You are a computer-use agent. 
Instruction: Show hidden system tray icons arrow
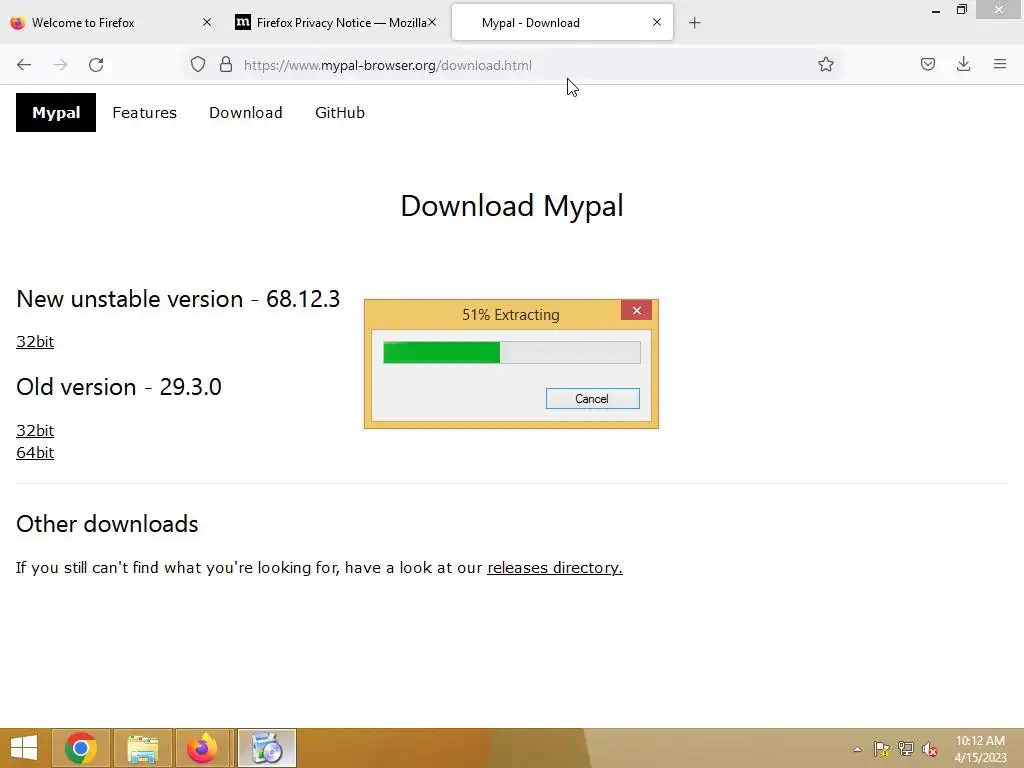pyautogui.click(x=857, y=749)
